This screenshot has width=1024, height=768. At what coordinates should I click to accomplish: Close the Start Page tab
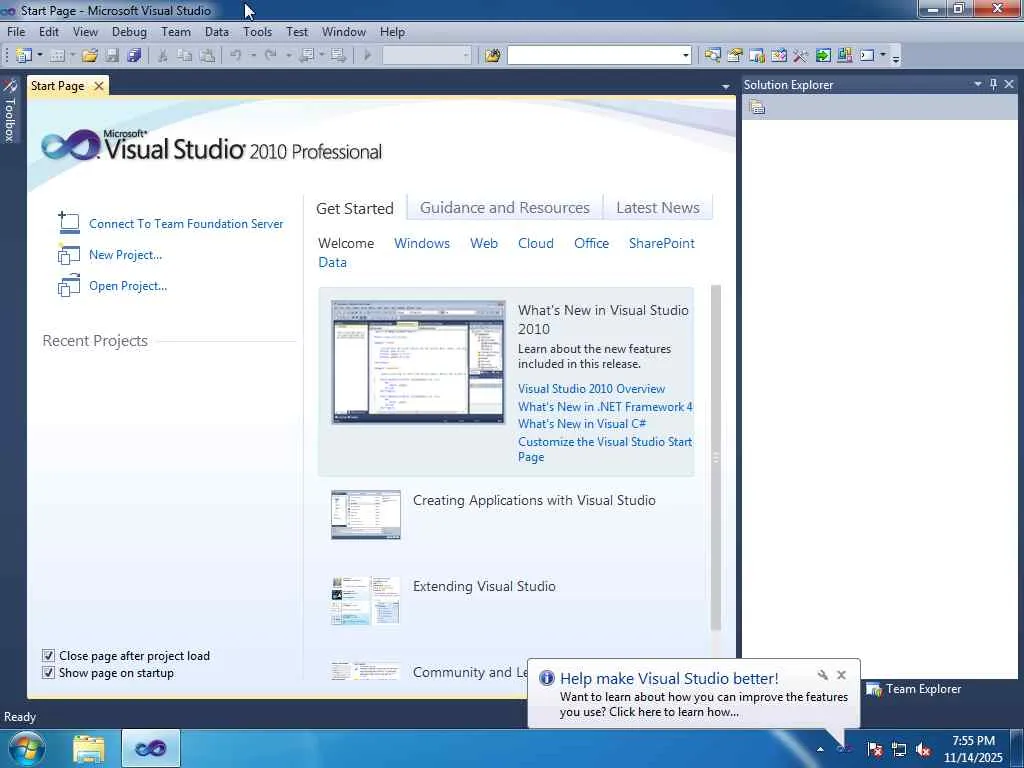pyautogui.click(x=99, y=86)
